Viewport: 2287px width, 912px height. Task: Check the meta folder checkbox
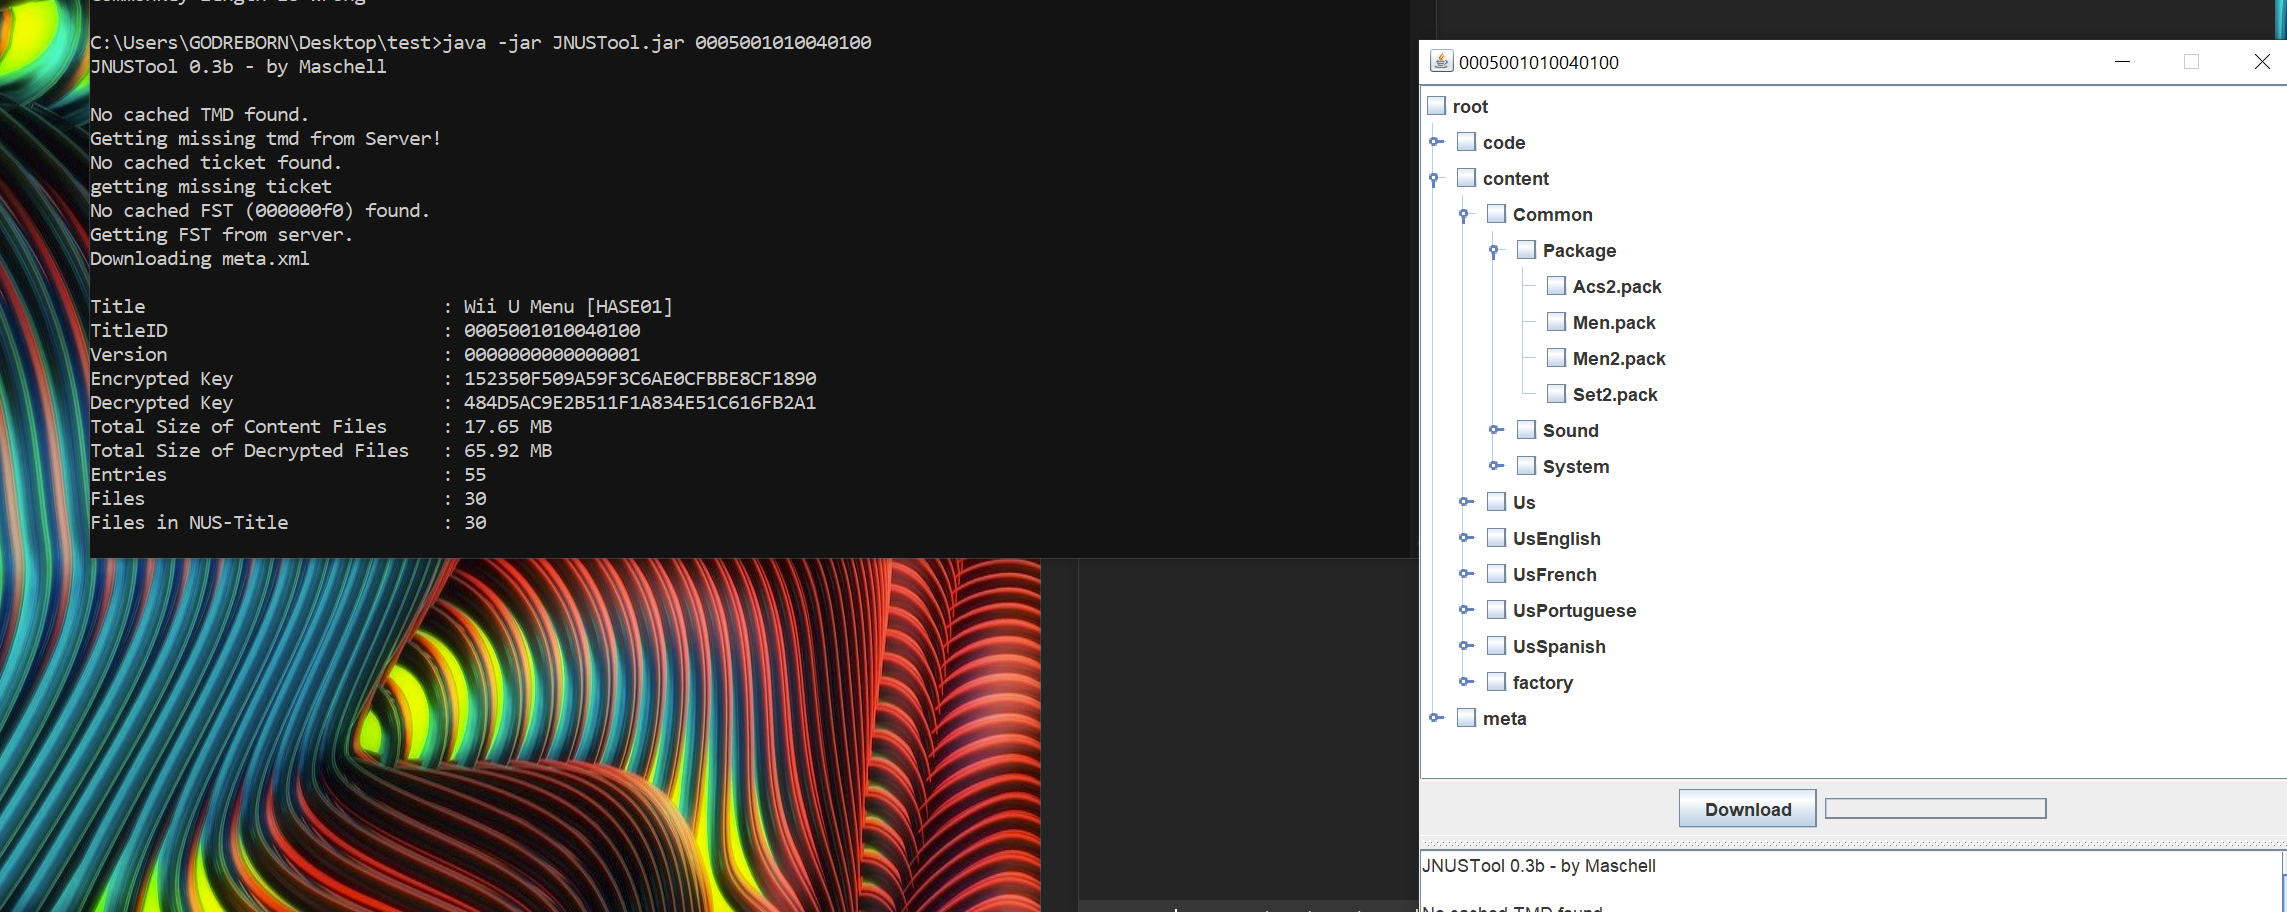1467,718
